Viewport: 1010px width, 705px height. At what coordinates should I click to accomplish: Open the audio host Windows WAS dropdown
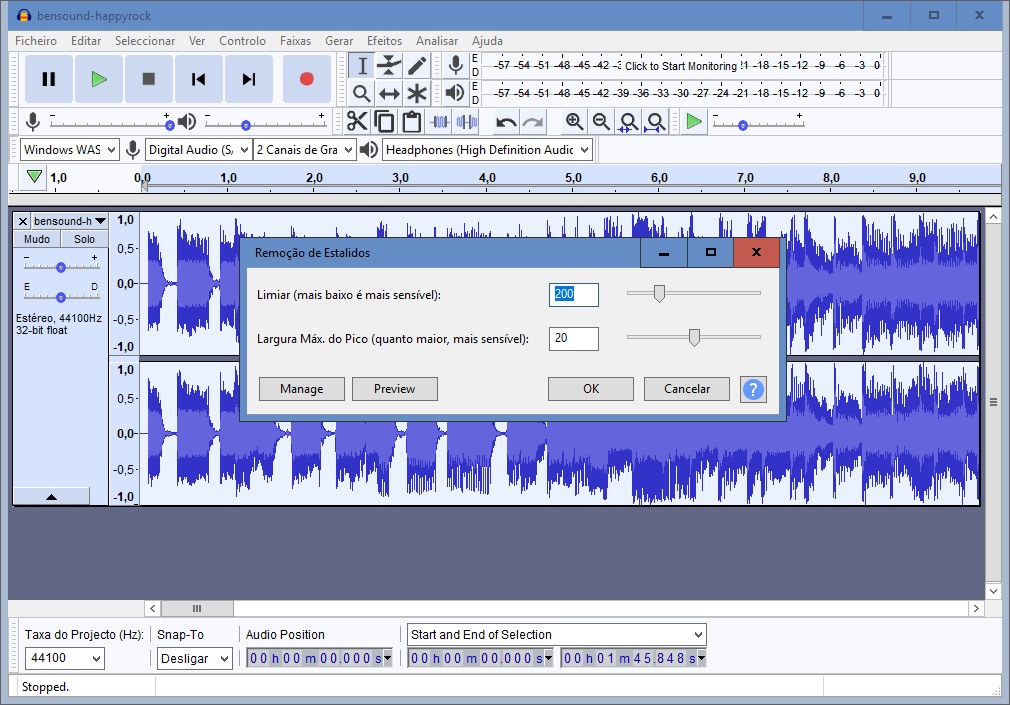pos(70,150)
